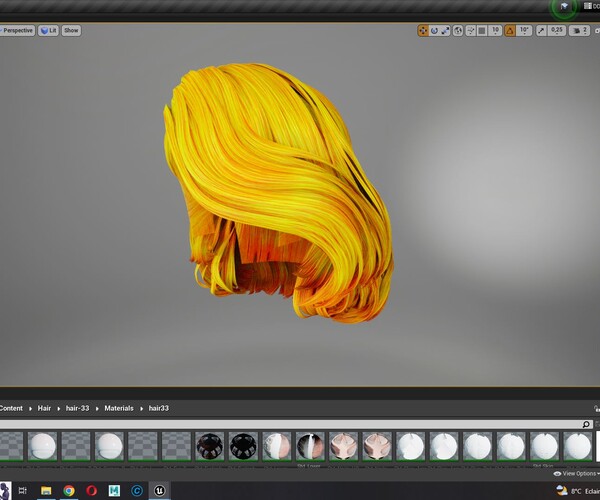Toggle grid snapping square icon
Screen dimensions: 600x500
coord(482,31)
